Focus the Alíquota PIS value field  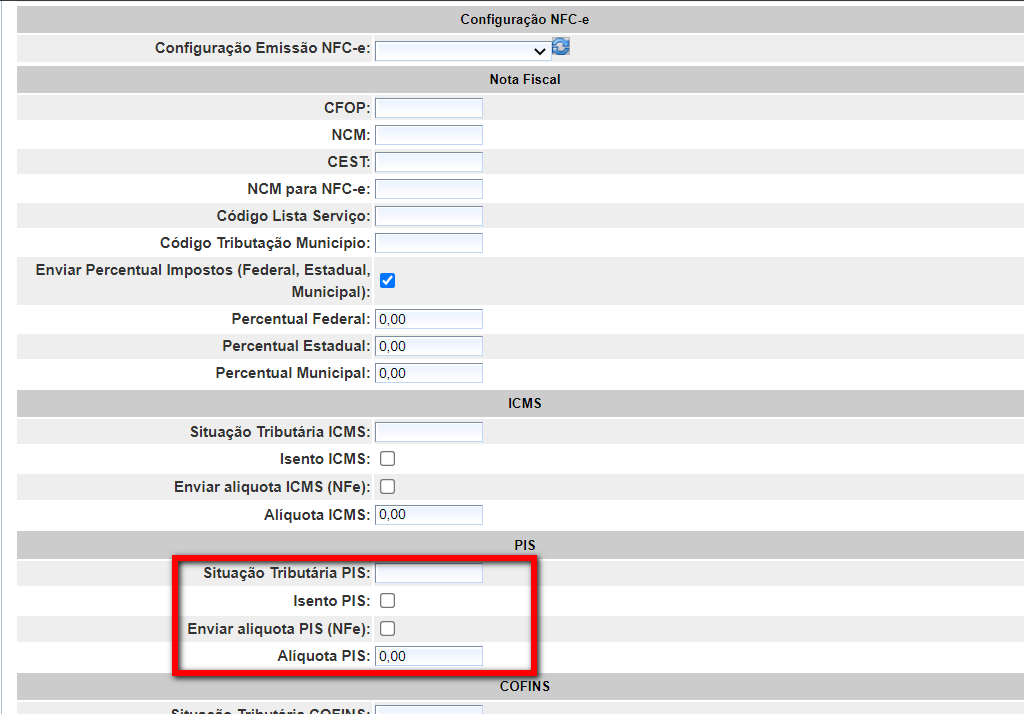[x=428, y=657]
